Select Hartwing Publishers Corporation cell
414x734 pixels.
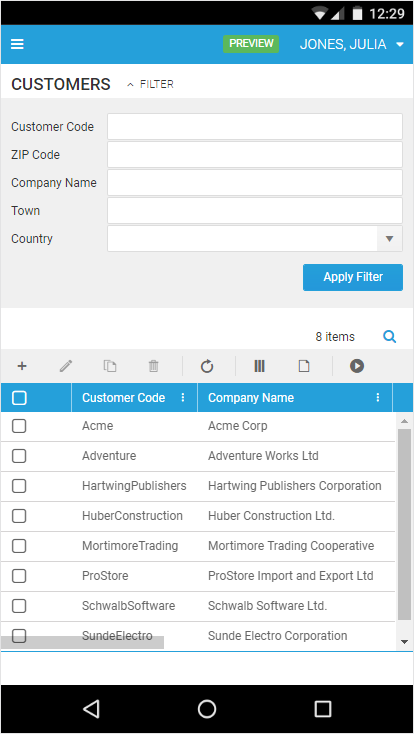pyautogui.click(x=296, y=486)
